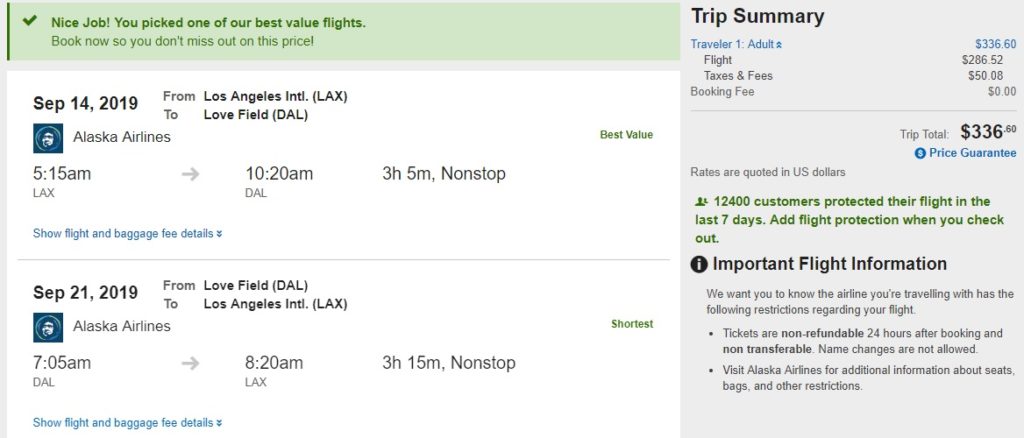
Task: Click the arrow icon between 7:05am and 8:20am
Action: [190, 363]
